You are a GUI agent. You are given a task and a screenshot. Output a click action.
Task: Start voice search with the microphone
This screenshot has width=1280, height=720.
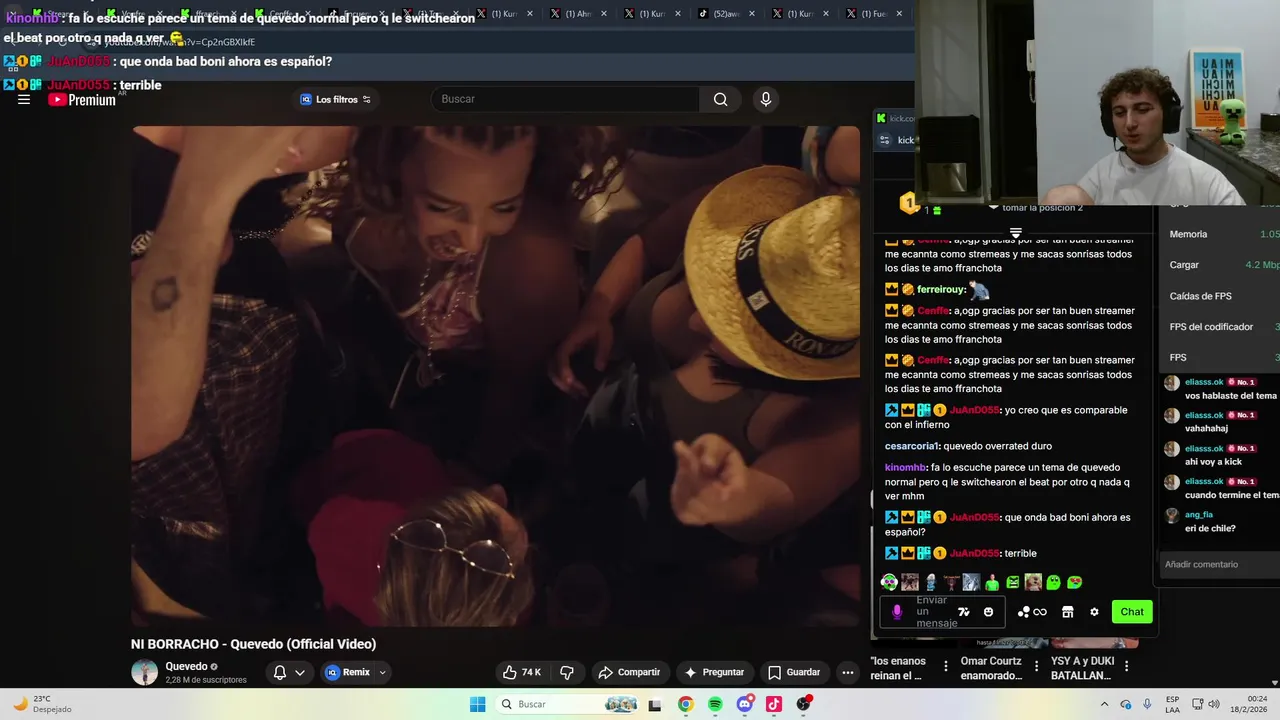pyautogui.click(x=765, y=99)
